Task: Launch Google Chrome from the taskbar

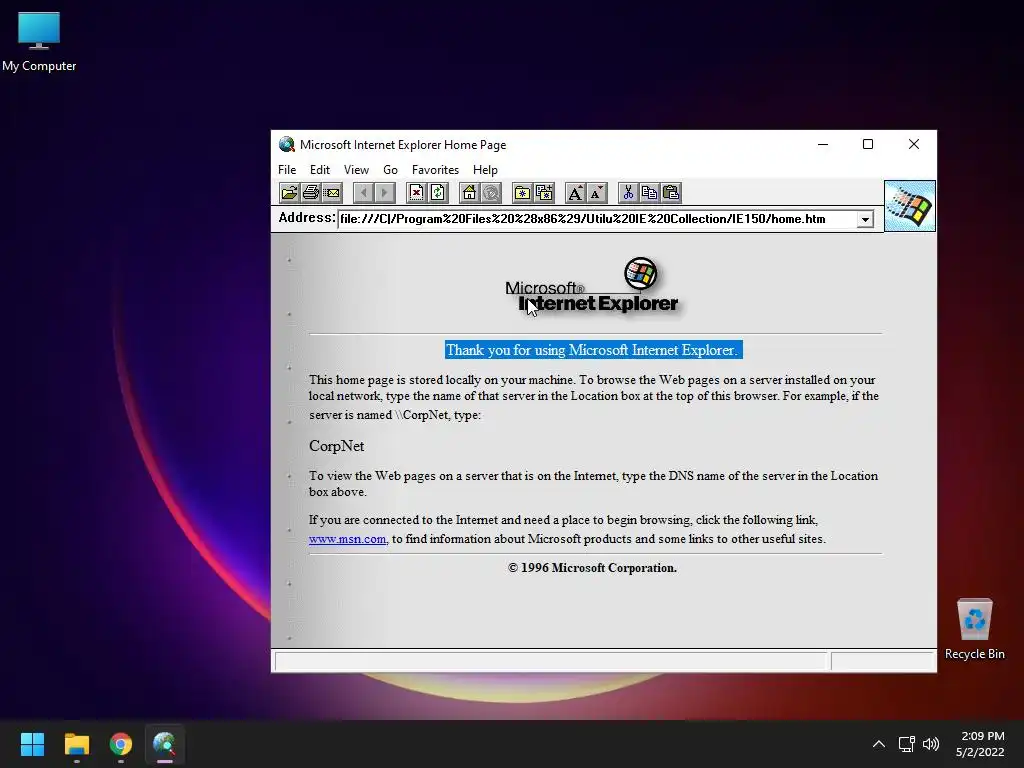Action: click(x=121, y=744)
